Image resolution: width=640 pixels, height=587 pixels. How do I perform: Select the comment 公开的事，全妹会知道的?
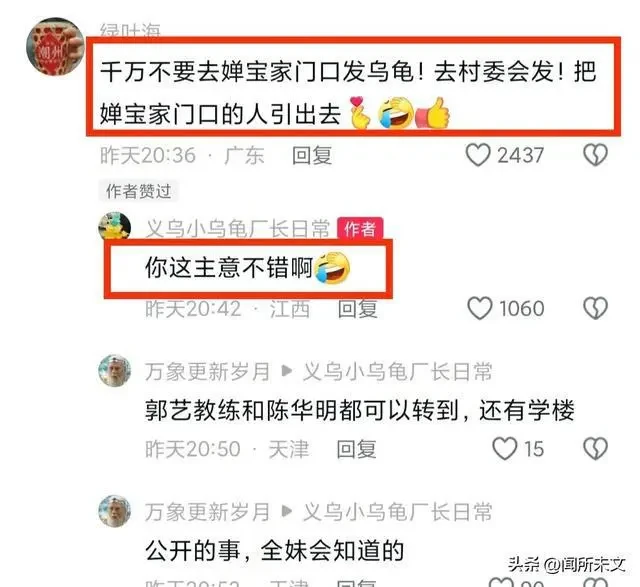coord(275,551)
